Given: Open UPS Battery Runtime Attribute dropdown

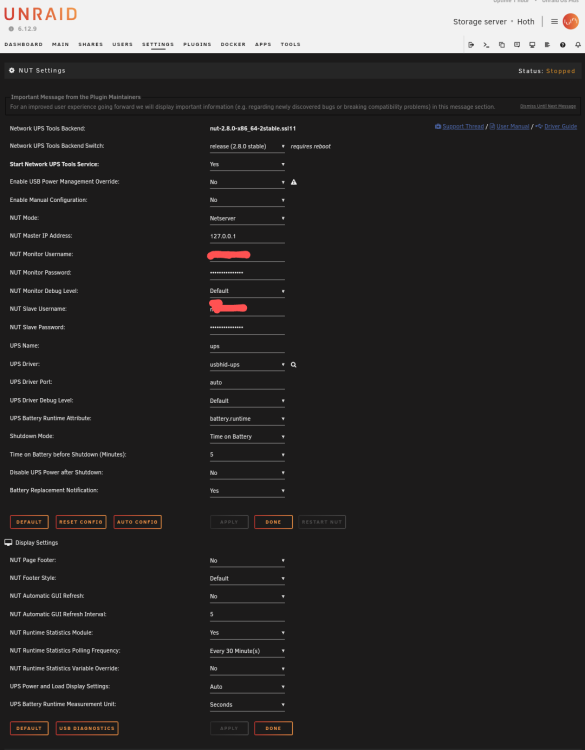Looking at the screenshot, I should 247,419.
